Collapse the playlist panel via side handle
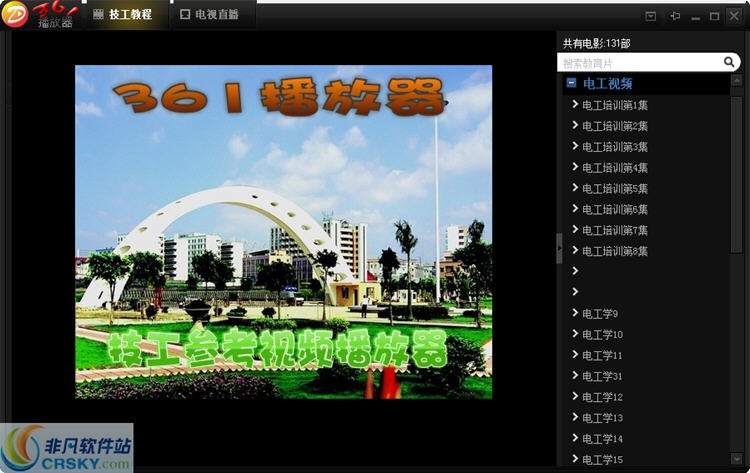750x473 pixels. pyautogui.click(x=559, y=249)
